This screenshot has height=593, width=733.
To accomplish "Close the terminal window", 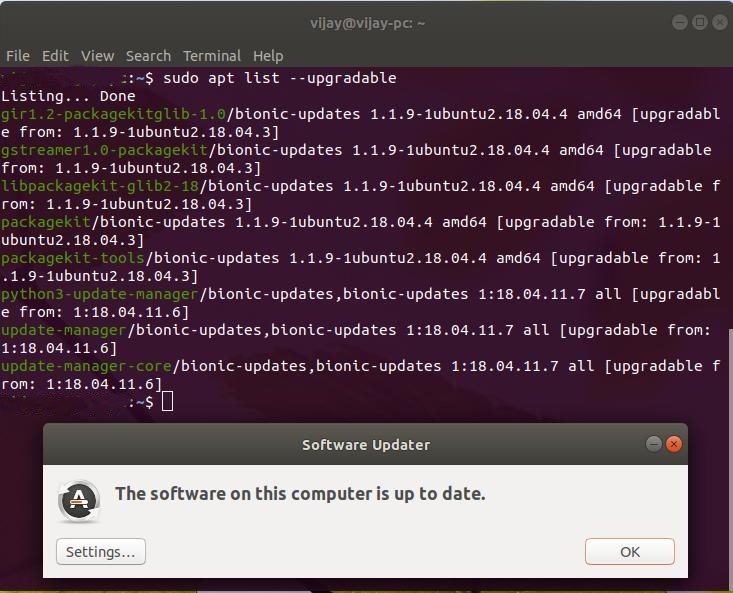I will coord(720,22).
